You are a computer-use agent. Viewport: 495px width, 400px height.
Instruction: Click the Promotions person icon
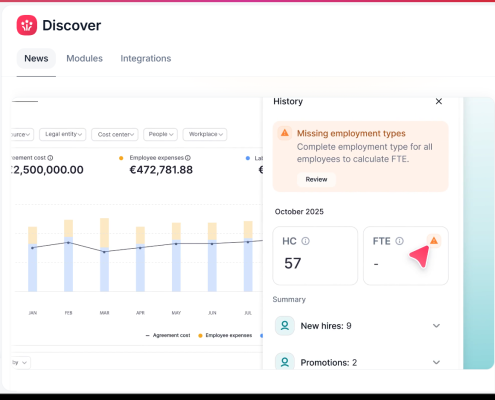tap(285, 362)
